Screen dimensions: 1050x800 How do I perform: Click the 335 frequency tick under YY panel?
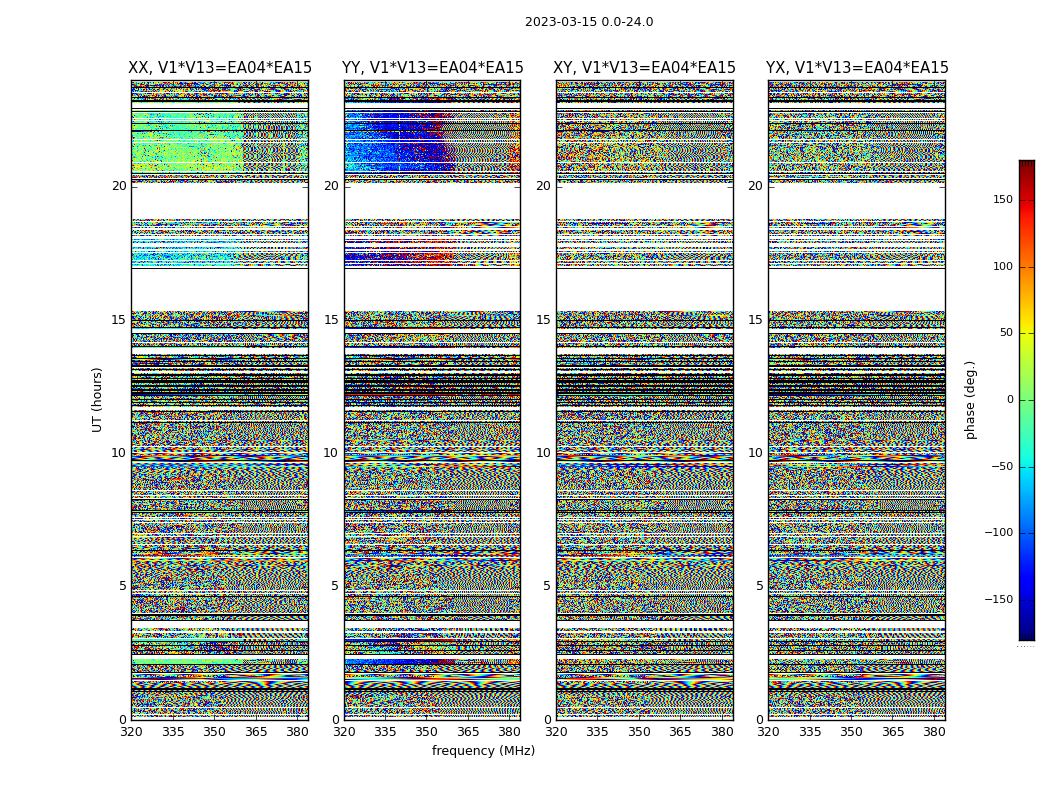(x=385, y=732)
